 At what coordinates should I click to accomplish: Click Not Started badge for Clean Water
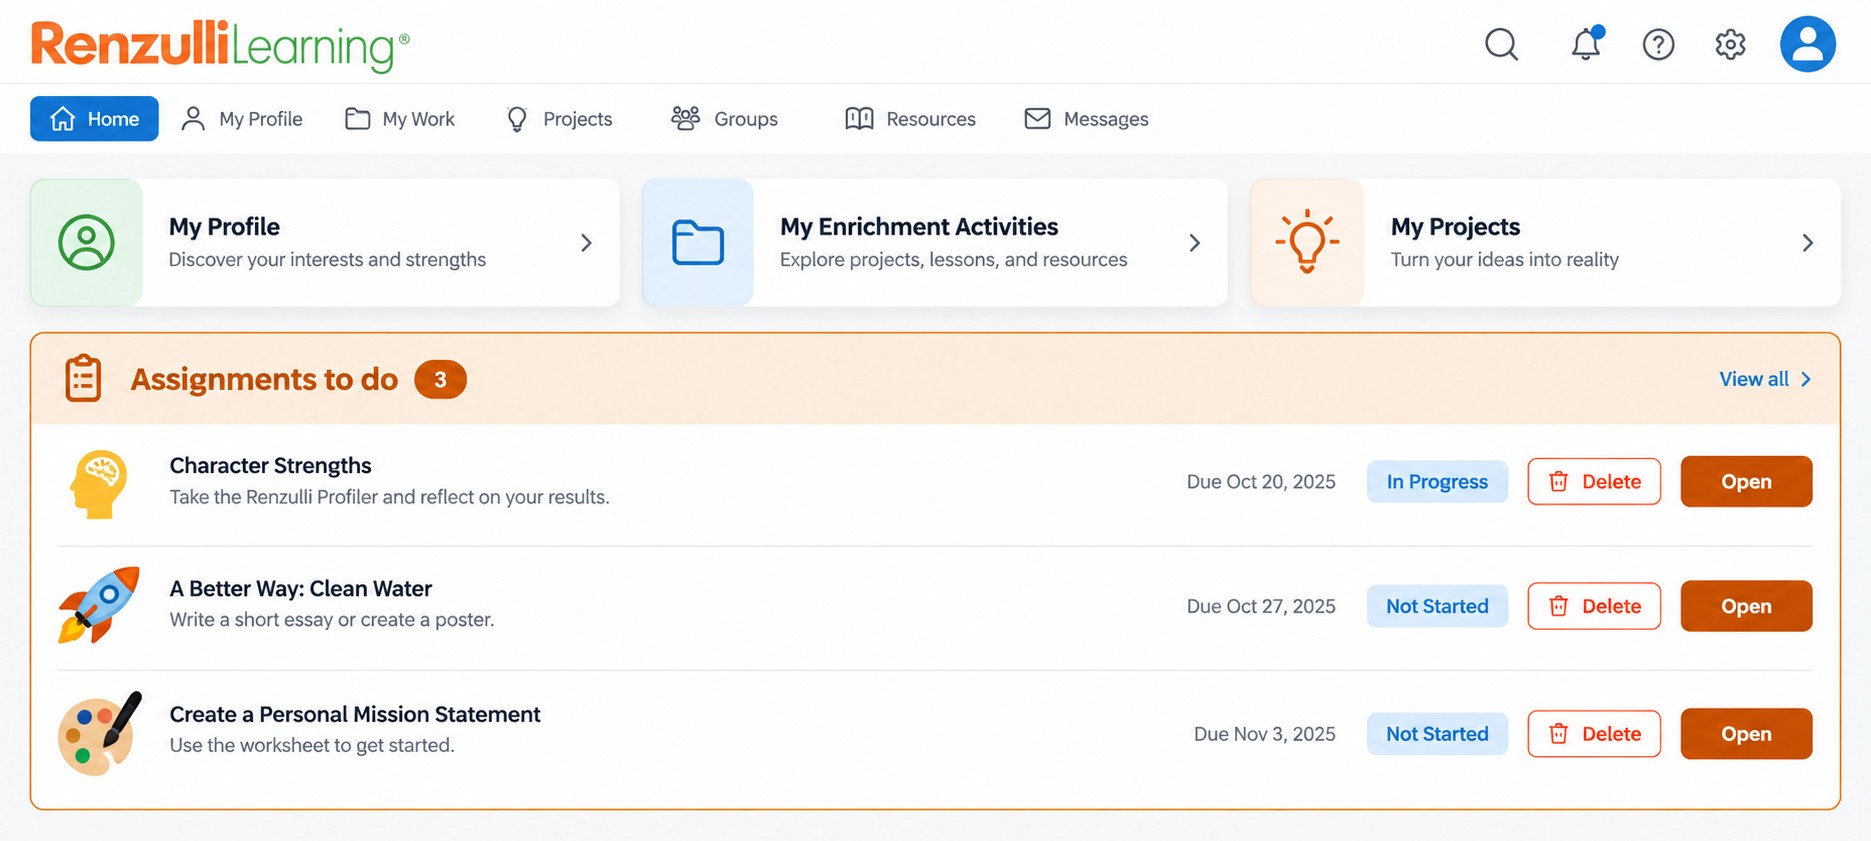click(1437, 606)
